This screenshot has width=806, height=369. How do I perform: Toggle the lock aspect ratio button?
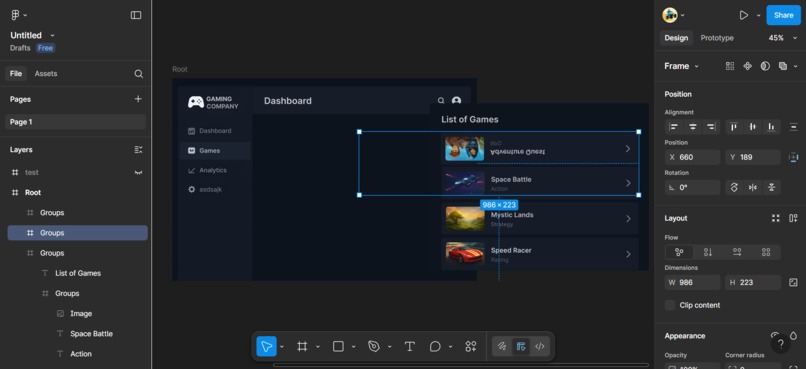coord(793,282)
